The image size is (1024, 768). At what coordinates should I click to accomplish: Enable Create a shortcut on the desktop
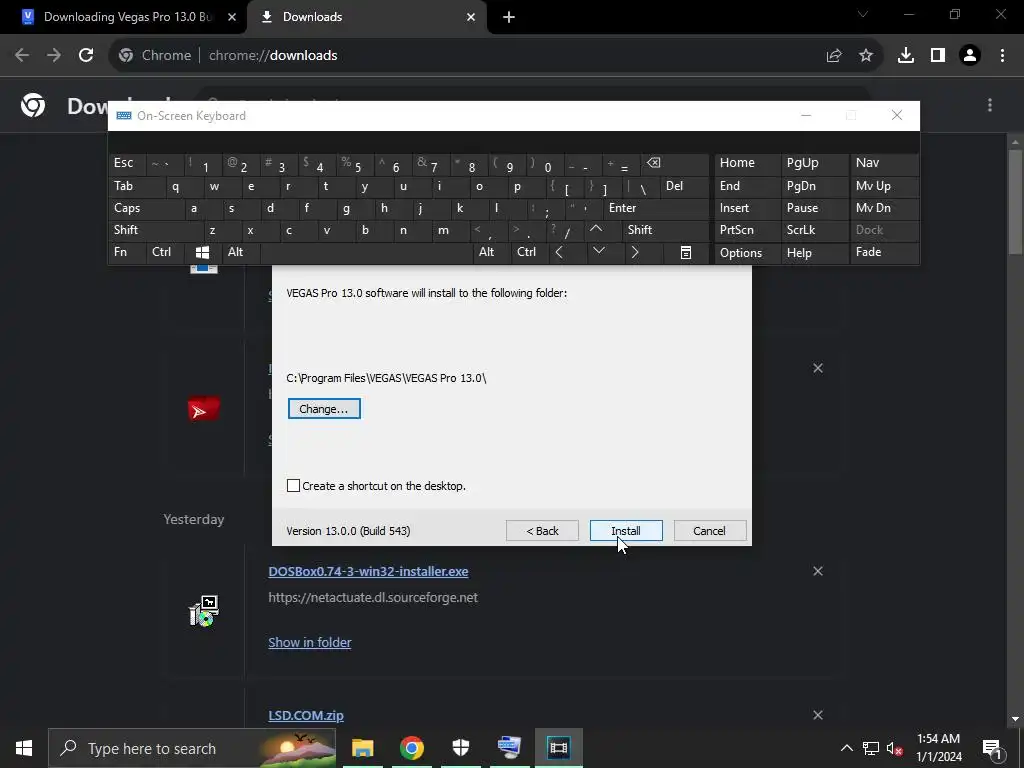pos(293,486)
